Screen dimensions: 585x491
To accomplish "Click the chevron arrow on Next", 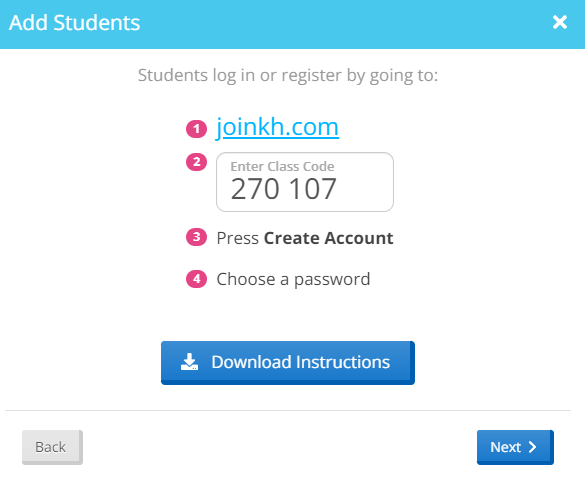I will (x=533, y=447).
